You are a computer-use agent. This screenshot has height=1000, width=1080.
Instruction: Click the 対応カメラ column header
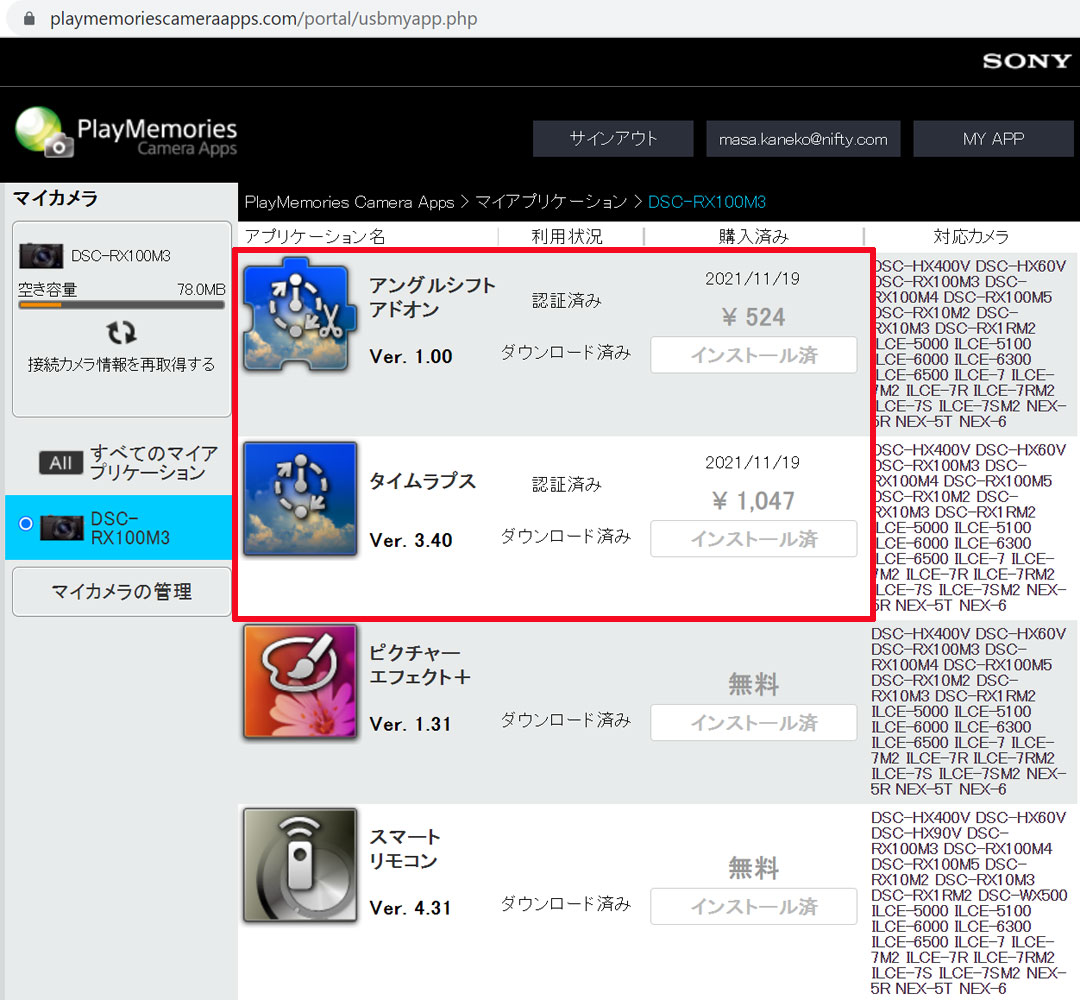[971, 236]
